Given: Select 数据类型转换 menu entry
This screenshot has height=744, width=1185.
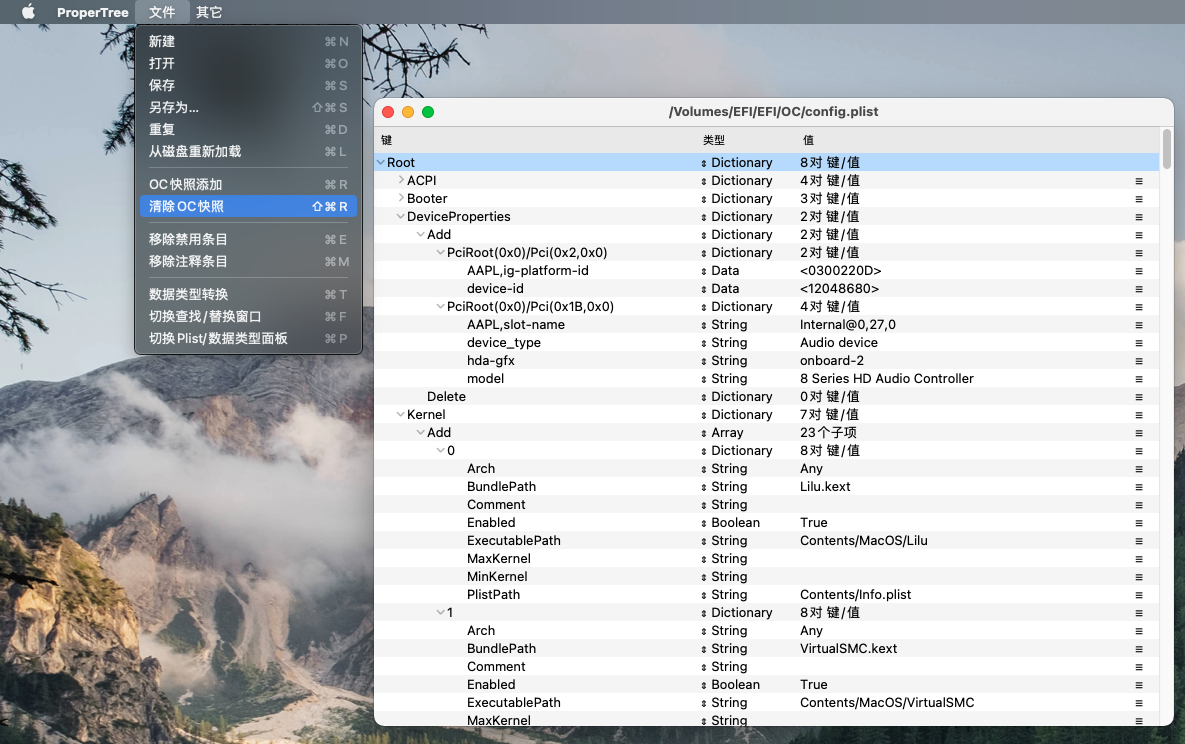Looking at the screenshot, I should (x=248, y=295).
